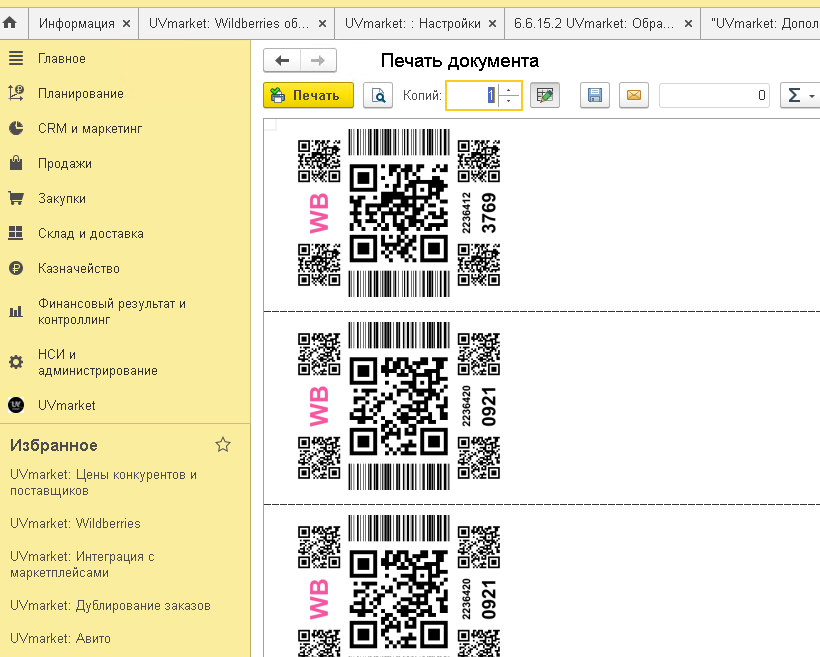The image size is (820, 657).
Task: Open the UVmarket section in sidebar
Action: click(x=66, y=405)
